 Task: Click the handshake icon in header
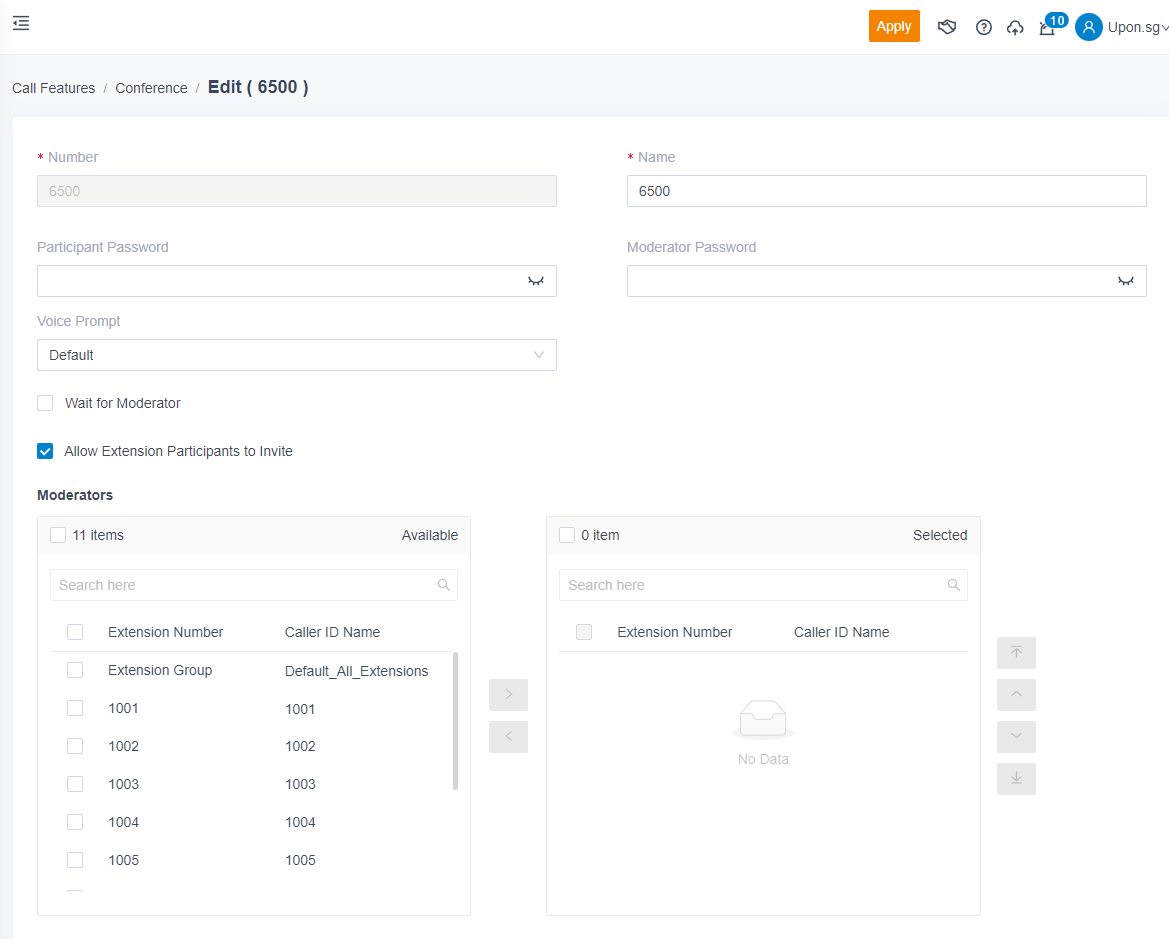point(947,27)
